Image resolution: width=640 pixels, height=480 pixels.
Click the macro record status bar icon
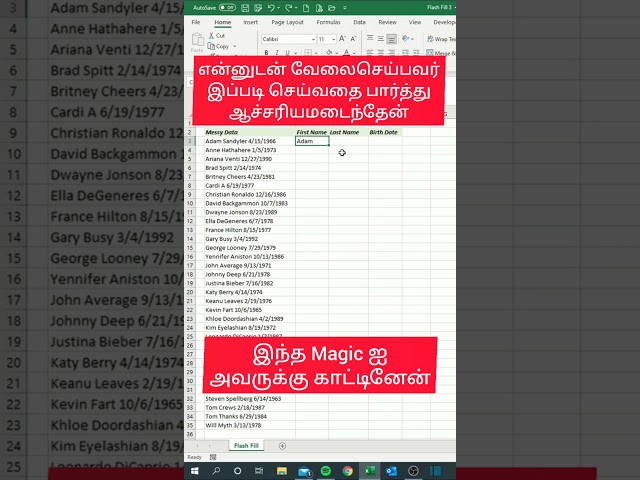pyautogui.click(x=213, y=457)
